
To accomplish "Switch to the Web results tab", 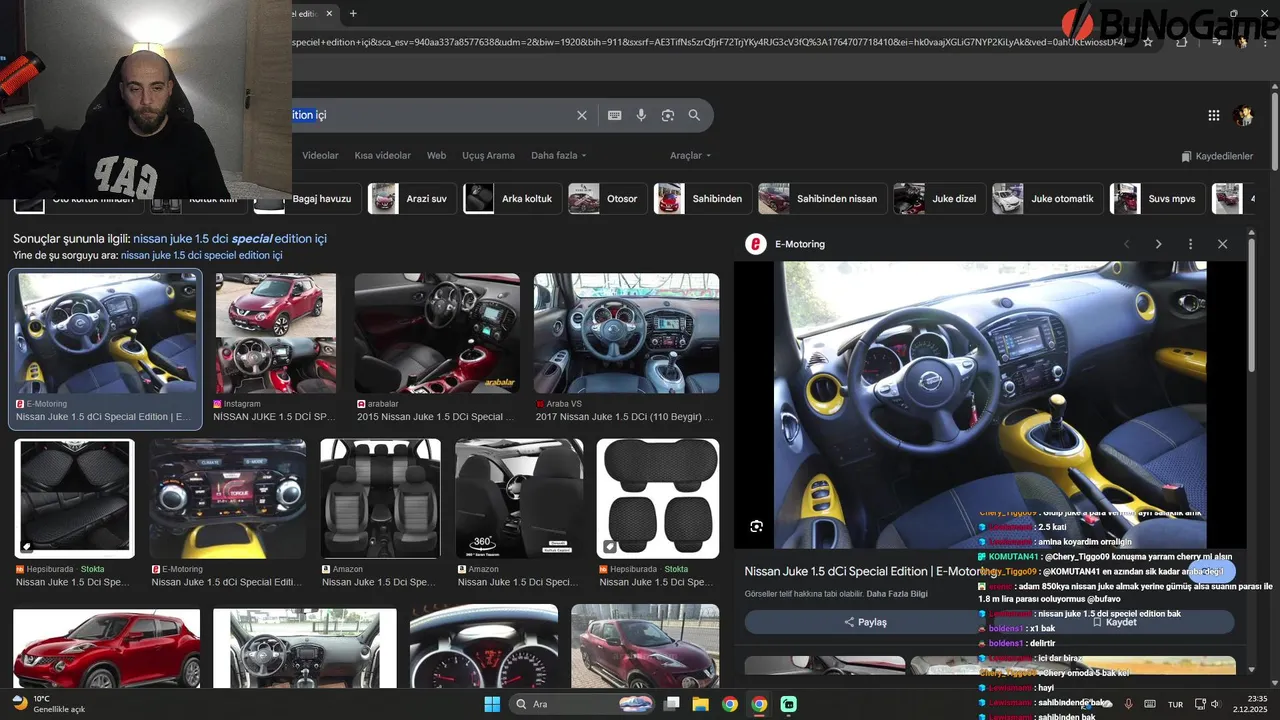I will point(436,156).
